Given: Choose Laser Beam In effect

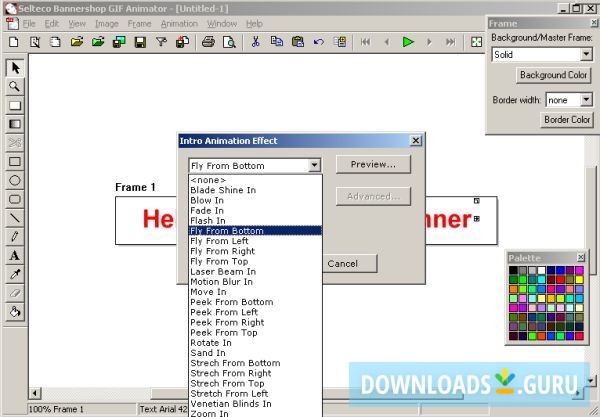Looking at the screenshot, I should pos(255,272).
